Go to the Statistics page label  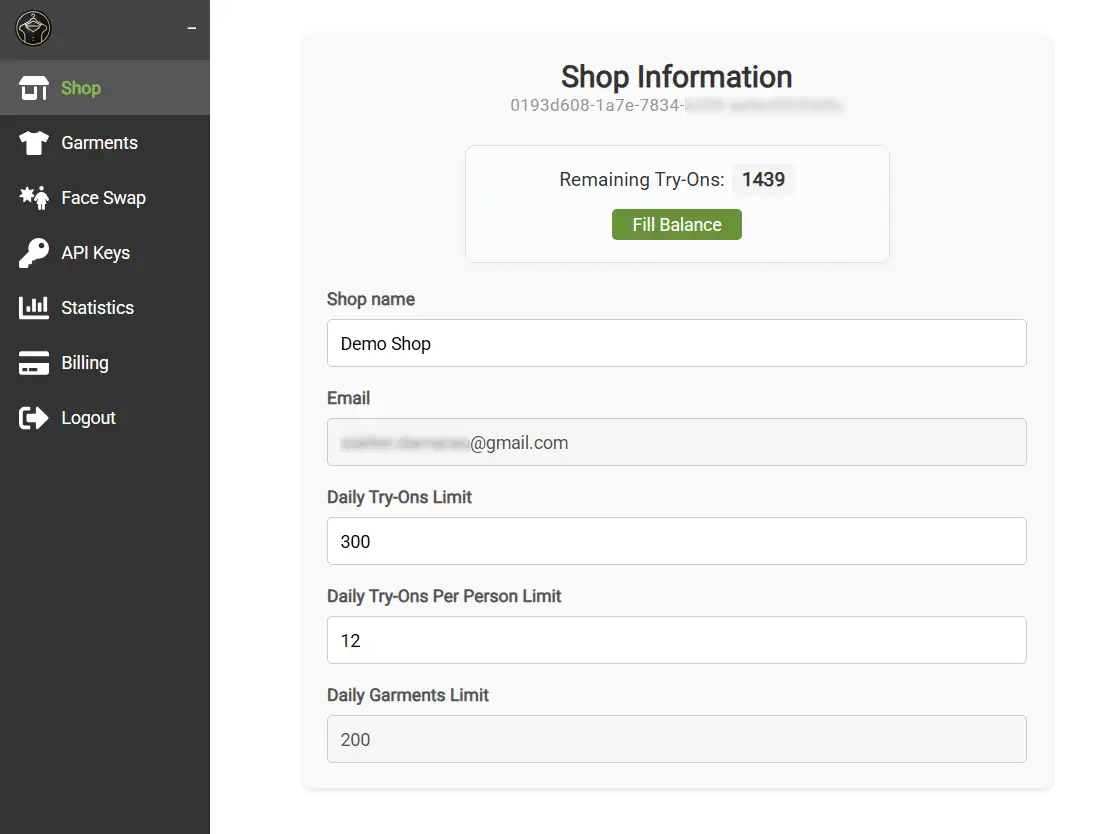pos(97,308)
